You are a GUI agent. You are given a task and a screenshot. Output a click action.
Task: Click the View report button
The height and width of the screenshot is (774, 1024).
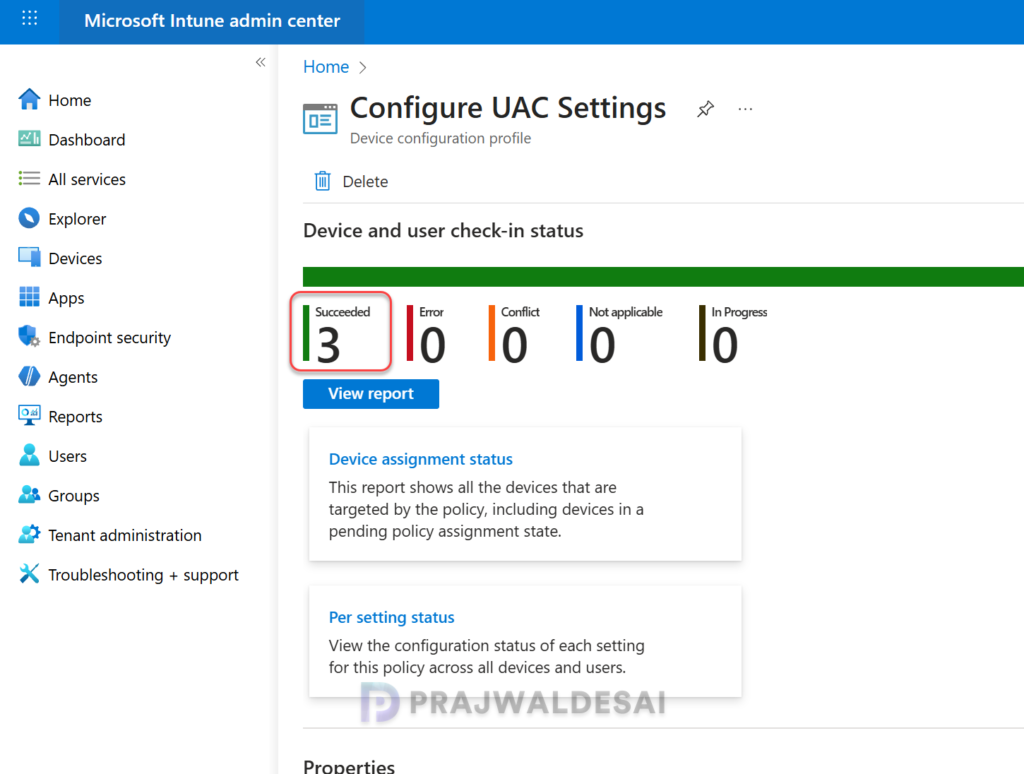tap(371, 394)
